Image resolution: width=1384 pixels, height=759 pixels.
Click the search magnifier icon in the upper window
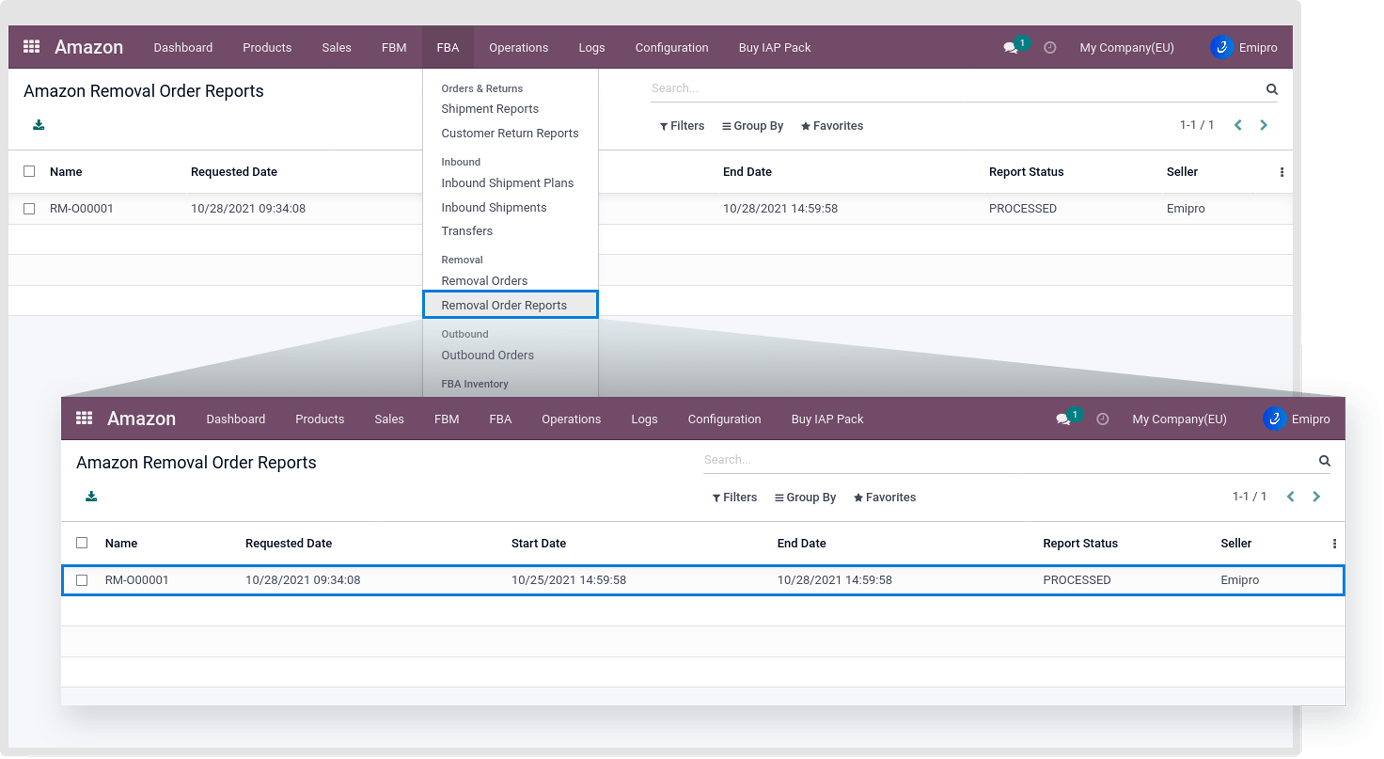click(1272, 89)
